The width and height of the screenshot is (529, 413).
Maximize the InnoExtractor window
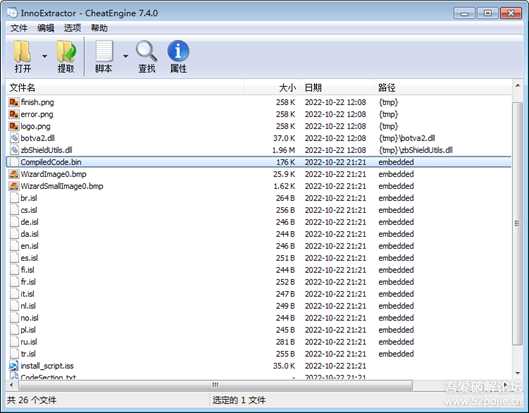(488, 13)
